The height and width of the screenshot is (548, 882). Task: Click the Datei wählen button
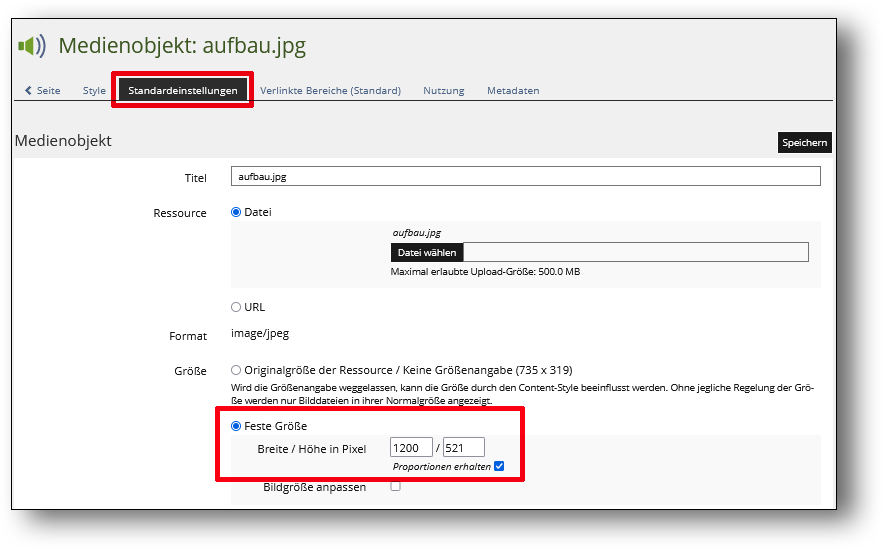point(427,253)
